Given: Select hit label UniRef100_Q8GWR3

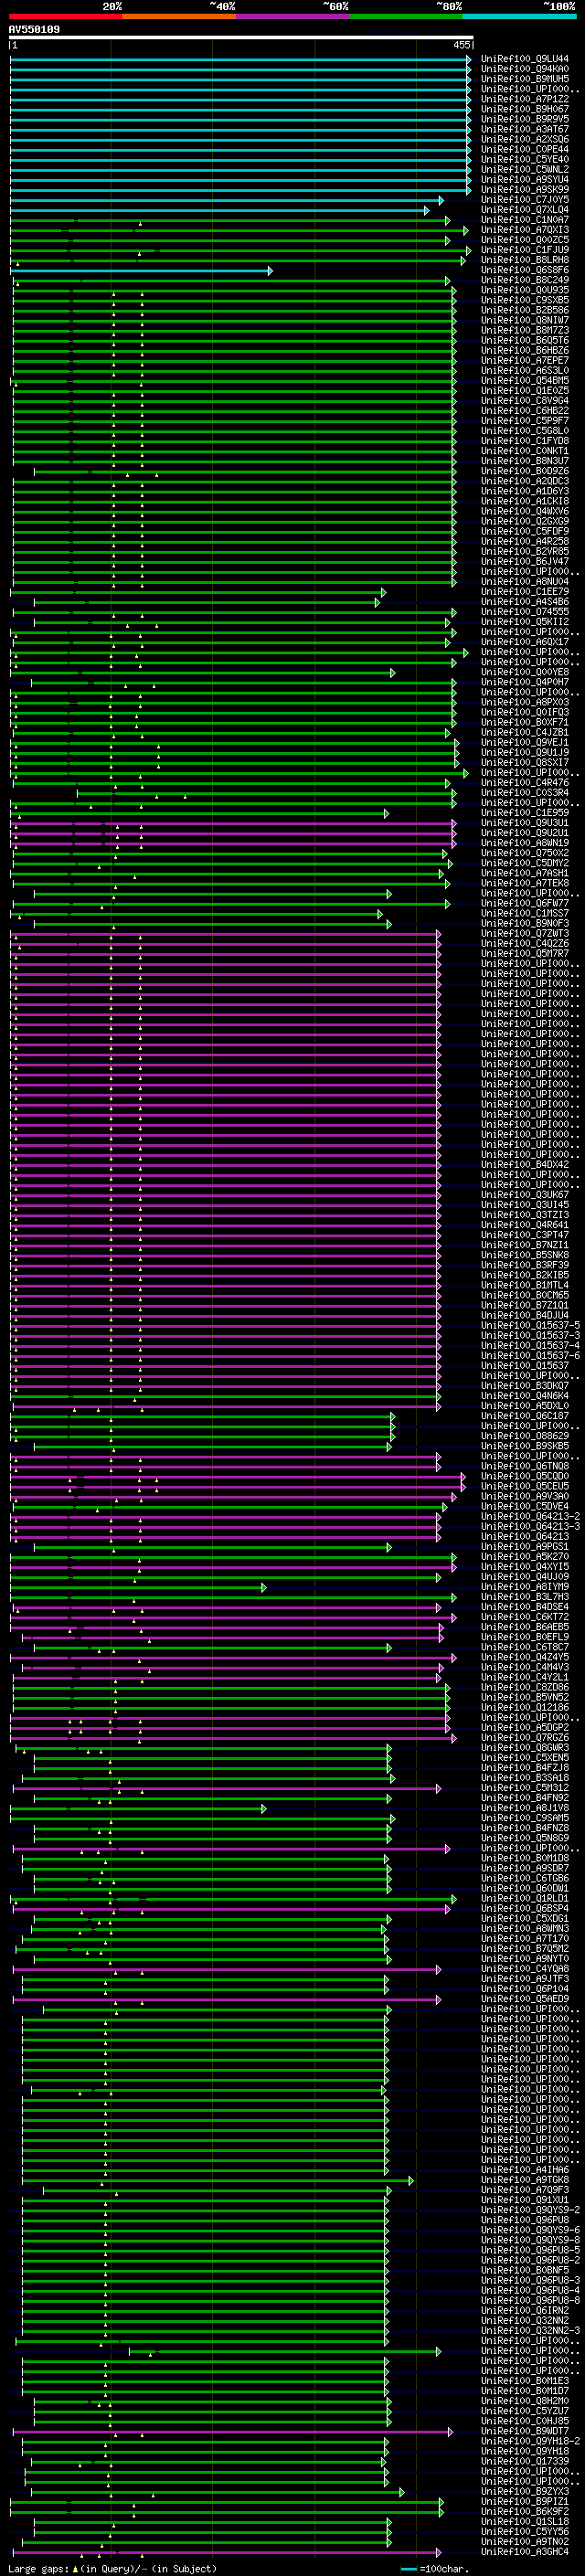Looking at the screenshot, I should [x=525, y=1747].
